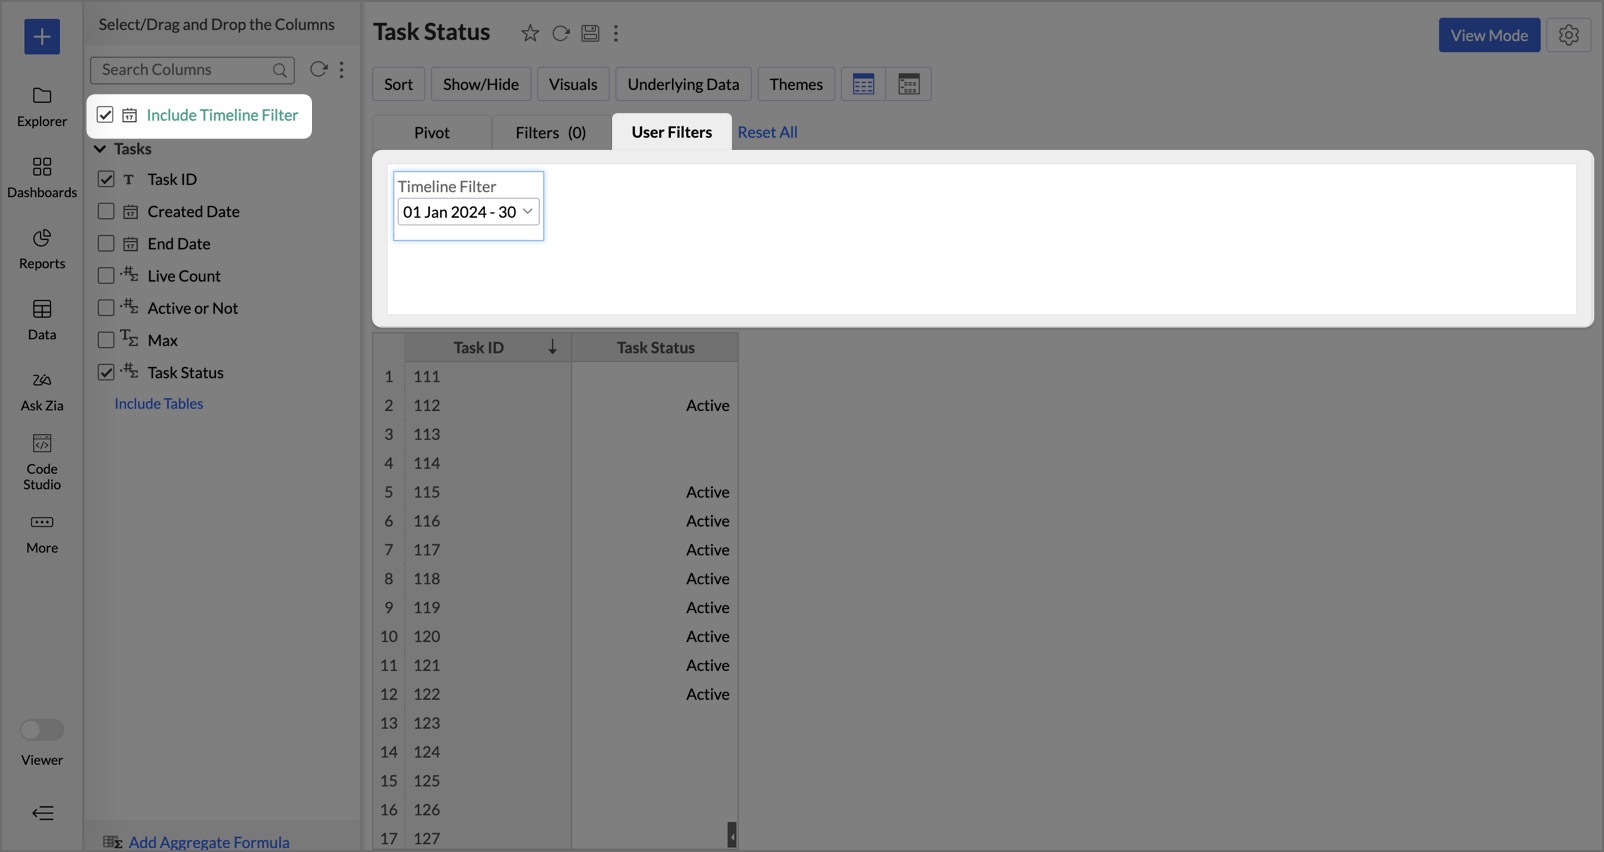Open the Themes options
The image size is (1604, 852).
[x=796, y=84]
